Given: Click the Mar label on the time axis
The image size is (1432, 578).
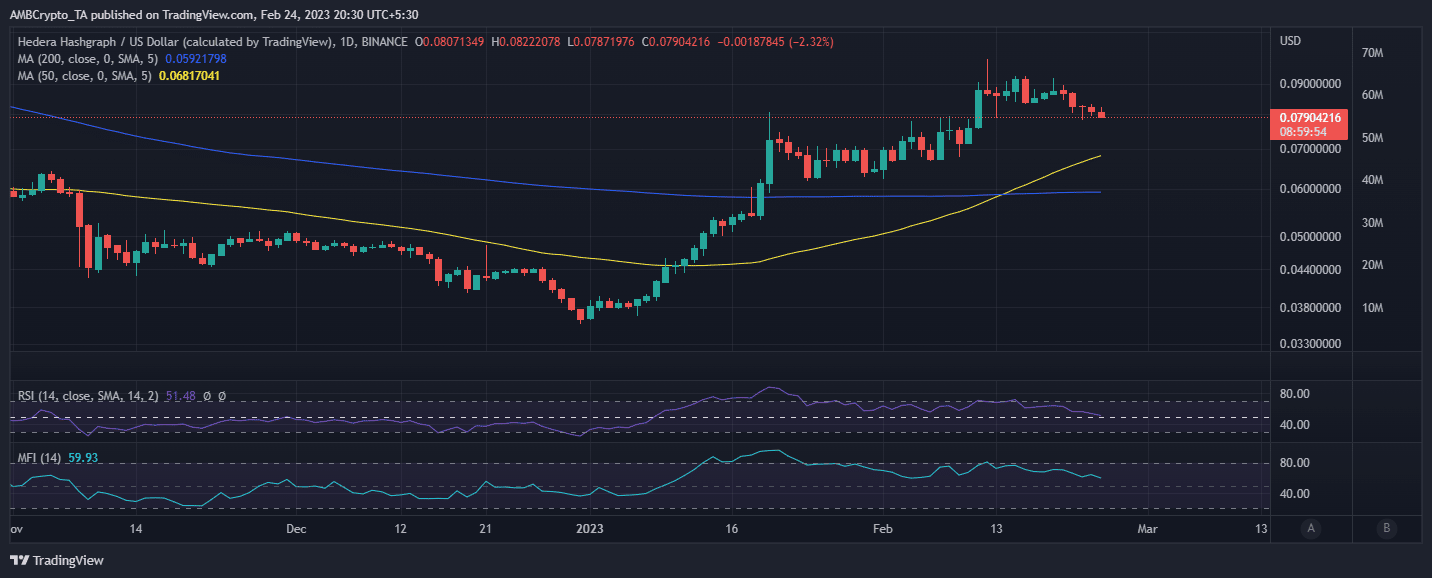Looking at the screenshot, I should pos(1148,528).
